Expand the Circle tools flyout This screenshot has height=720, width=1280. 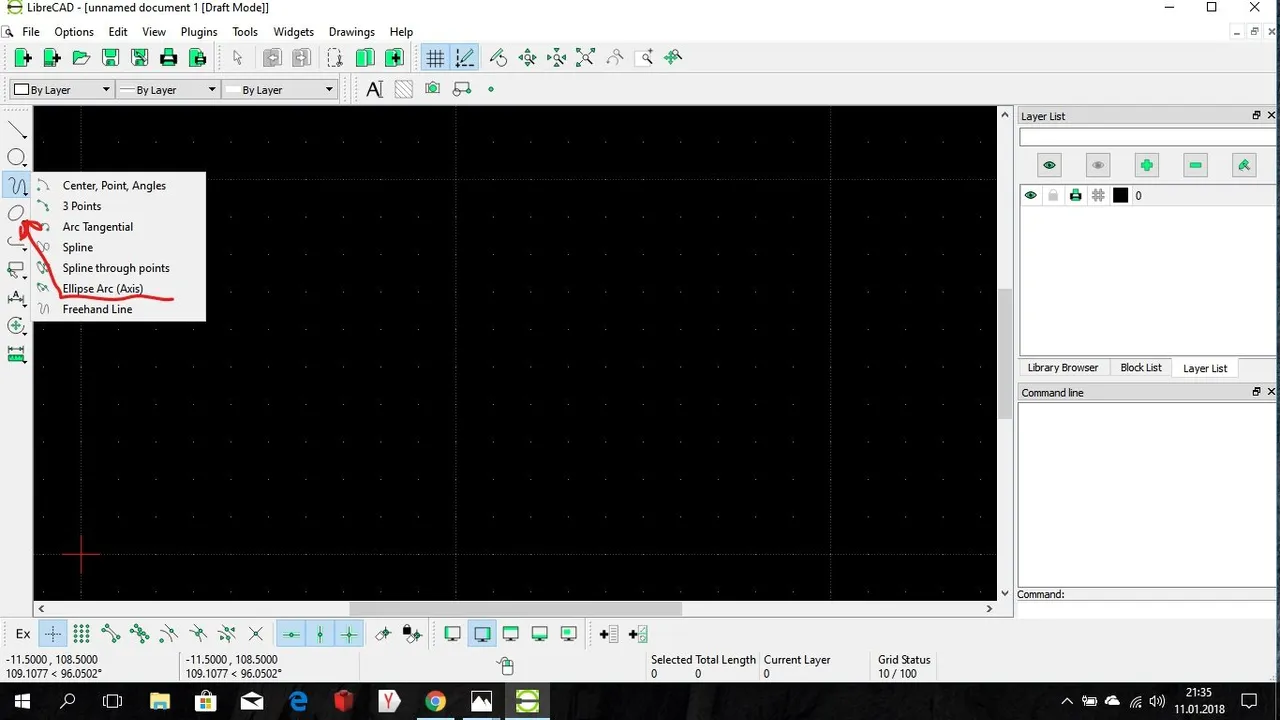(17, 158)
